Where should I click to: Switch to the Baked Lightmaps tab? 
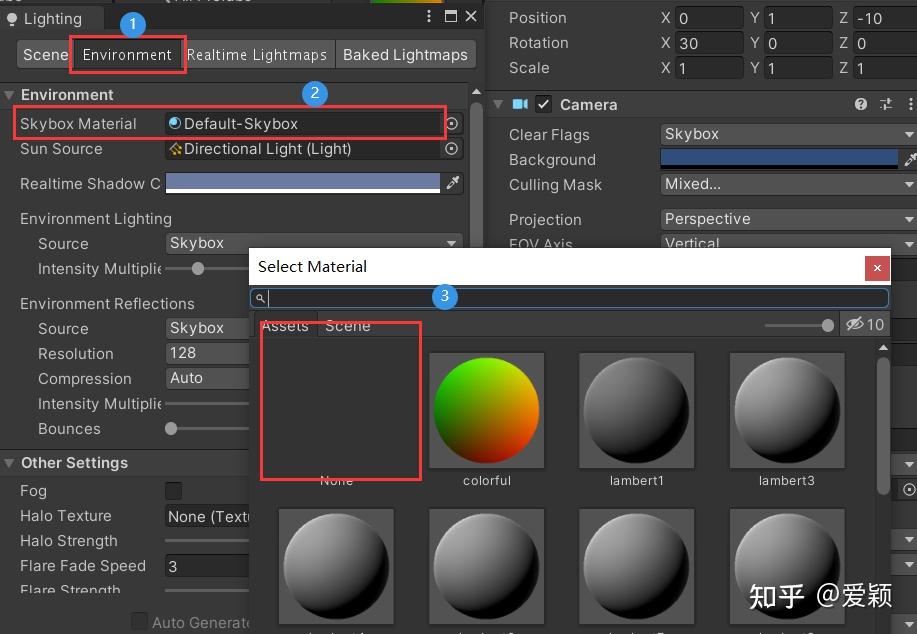(x=405, y=54)
